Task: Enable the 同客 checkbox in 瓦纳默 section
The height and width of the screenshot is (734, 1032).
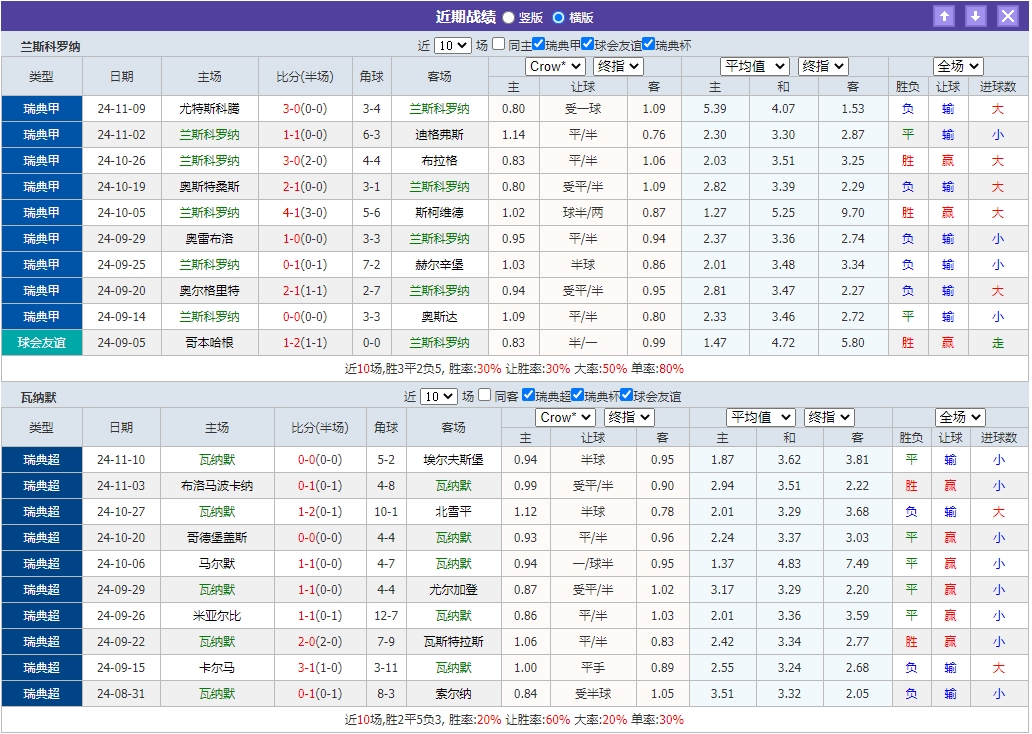Action: click(486, 395)
